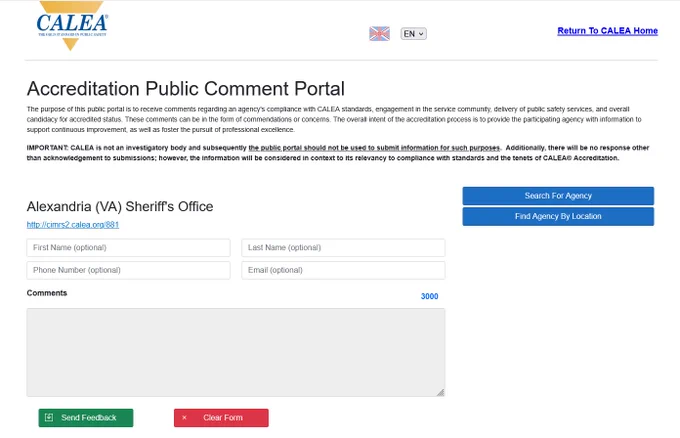This screenshot has width=680, height=438.
Task: Click the CALEA logo
Action: 72,25
